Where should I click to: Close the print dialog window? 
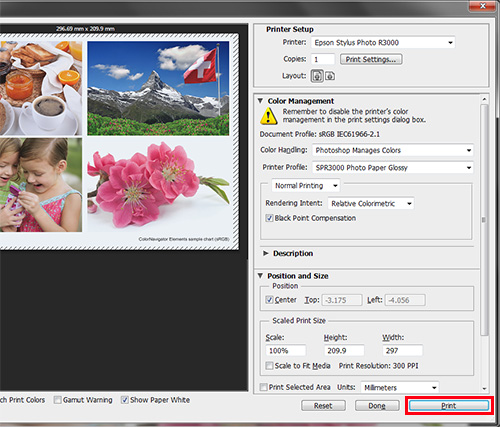(x=482, y=5)
